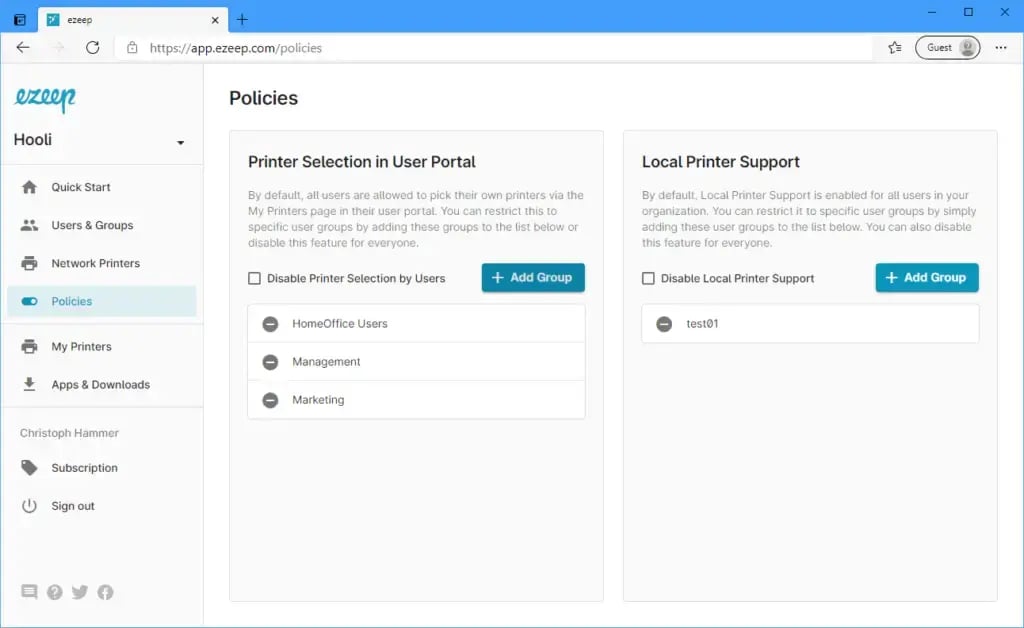Click the browser address bar URL
This screenshot has width=1024, height=628.
(236, 47)
